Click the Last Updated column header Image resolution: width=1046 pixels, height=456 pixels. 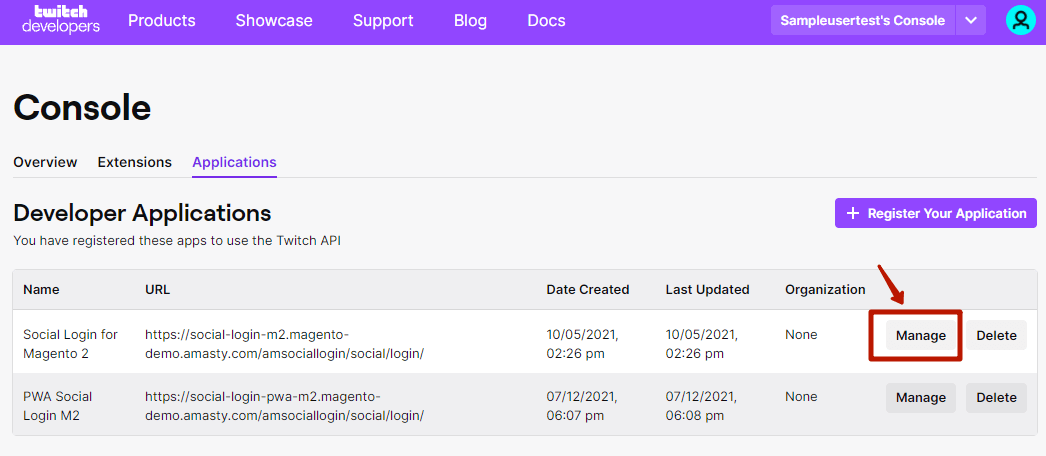(707, 290)
